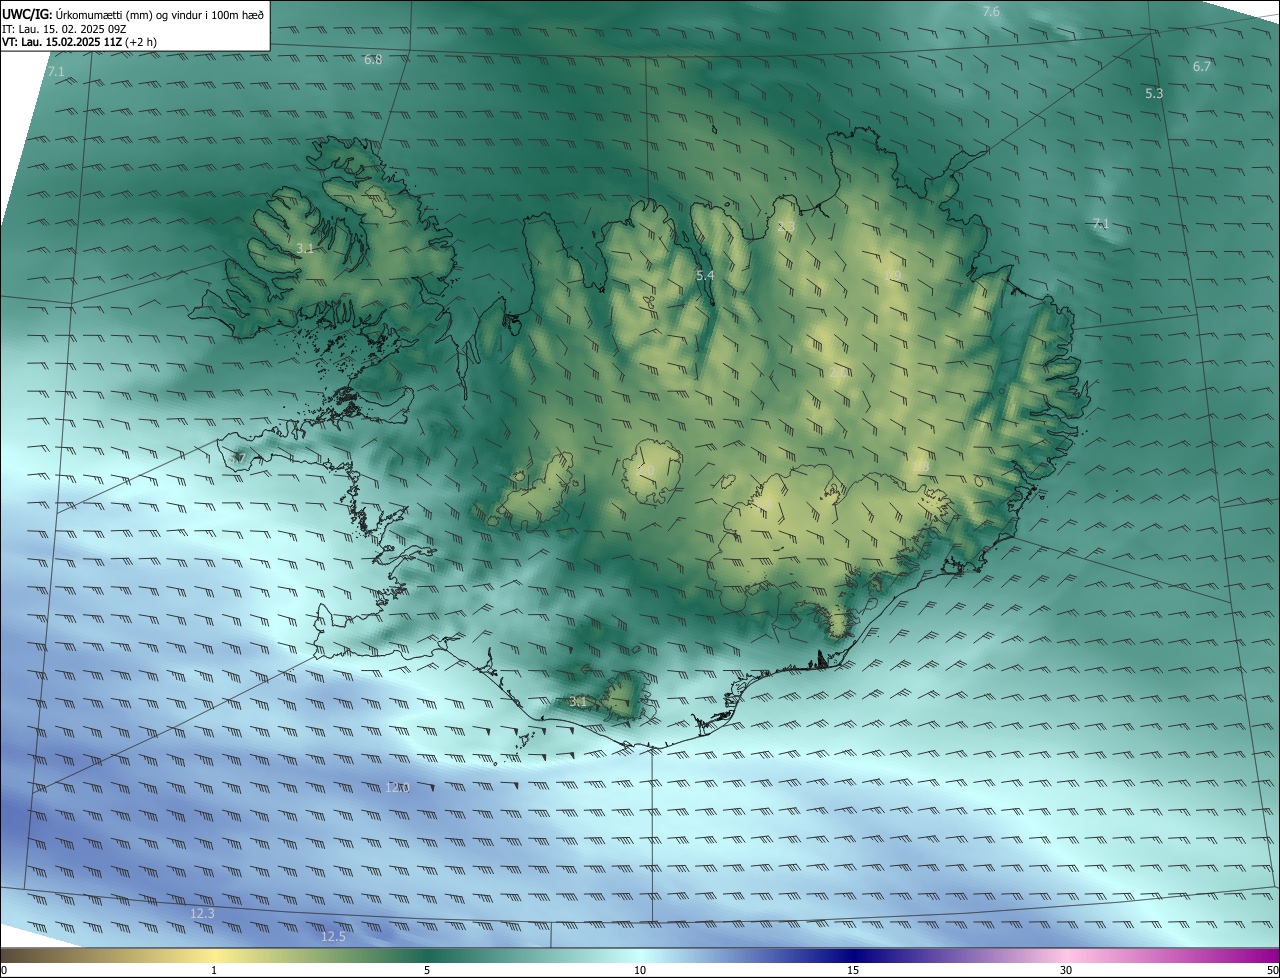Click the 12.5 precipitation value

[333, 937]
